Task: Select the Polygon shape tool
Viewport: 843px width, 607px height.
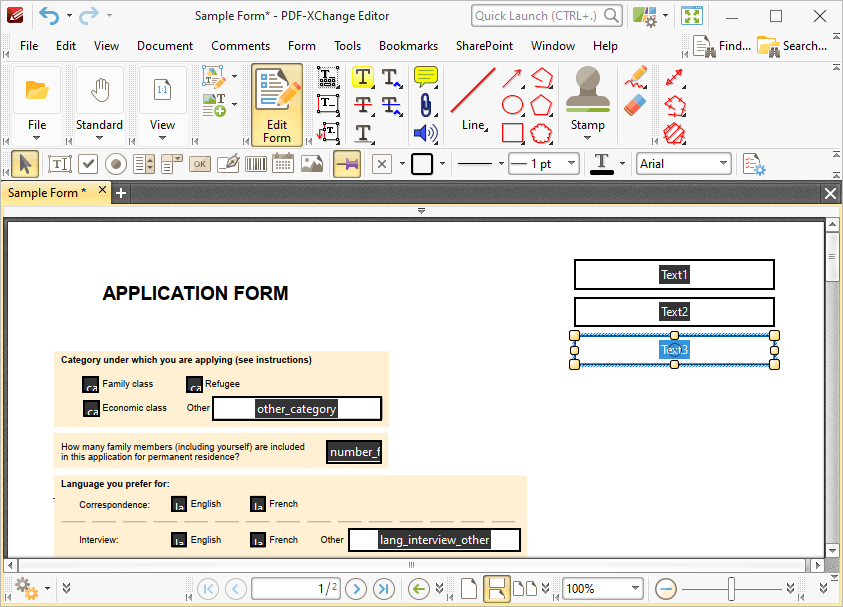Action: coord(541,105)
